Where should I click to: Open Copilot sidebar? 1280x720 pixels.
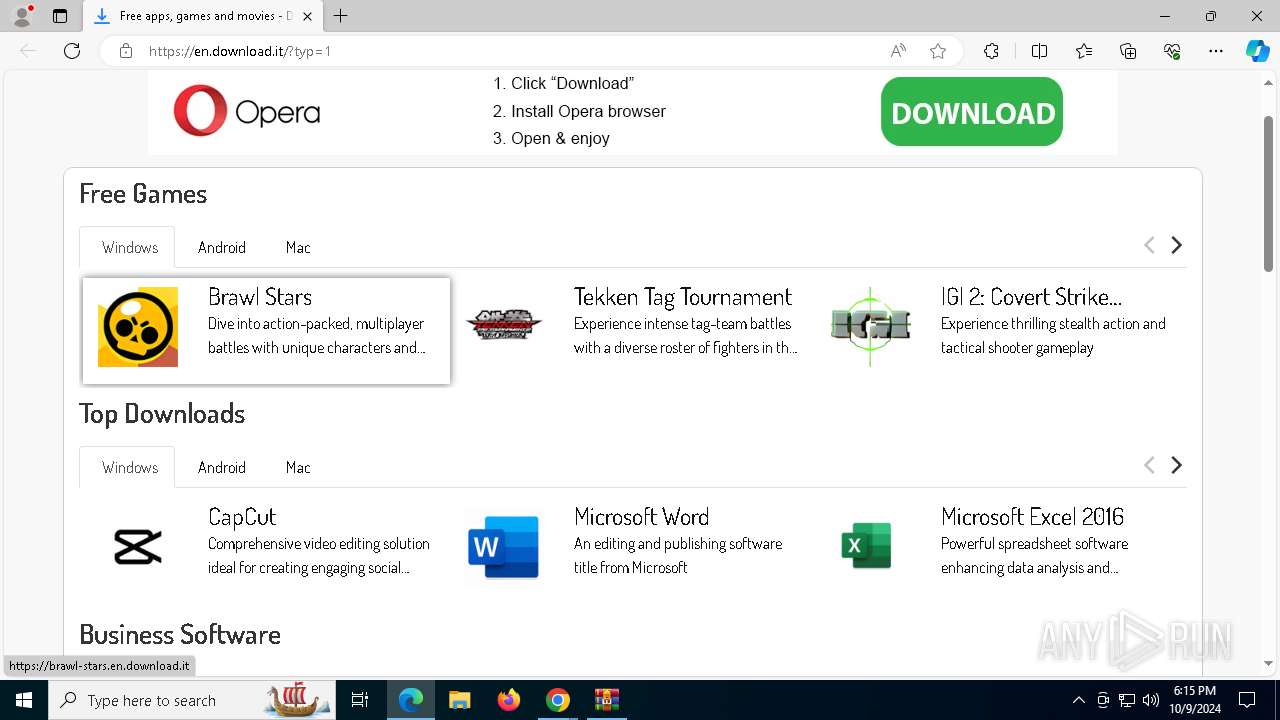[x=1257, y=51]
